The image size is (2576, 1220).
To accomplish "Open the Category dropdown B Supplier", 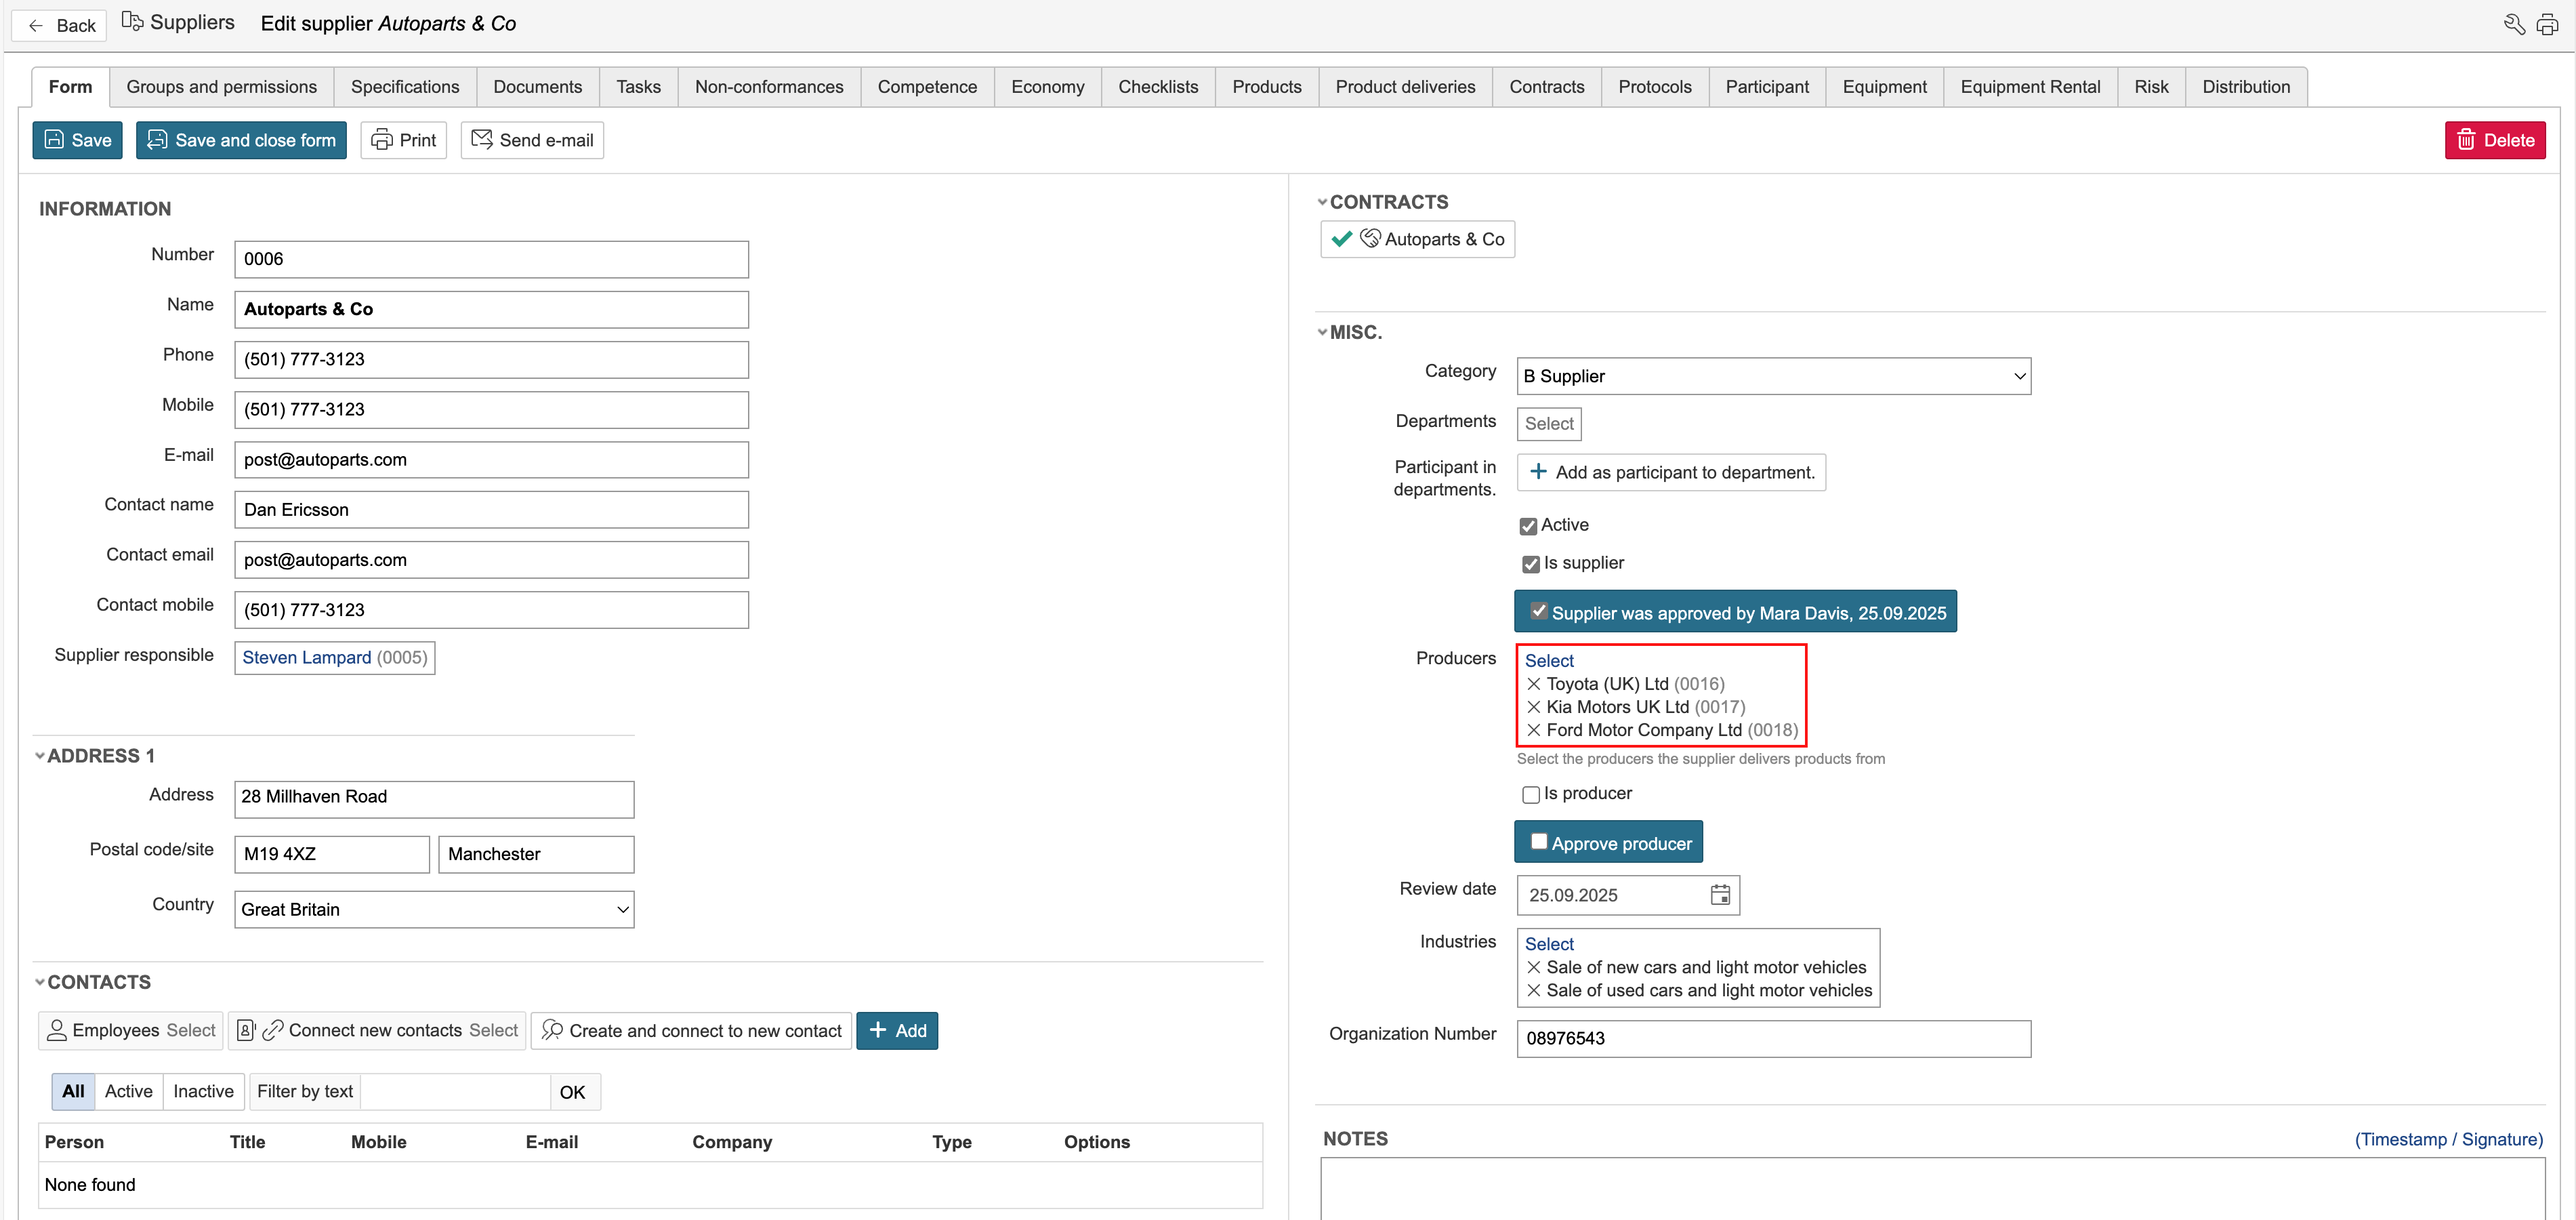I will pyautogui.click(x=1773, y=376).
